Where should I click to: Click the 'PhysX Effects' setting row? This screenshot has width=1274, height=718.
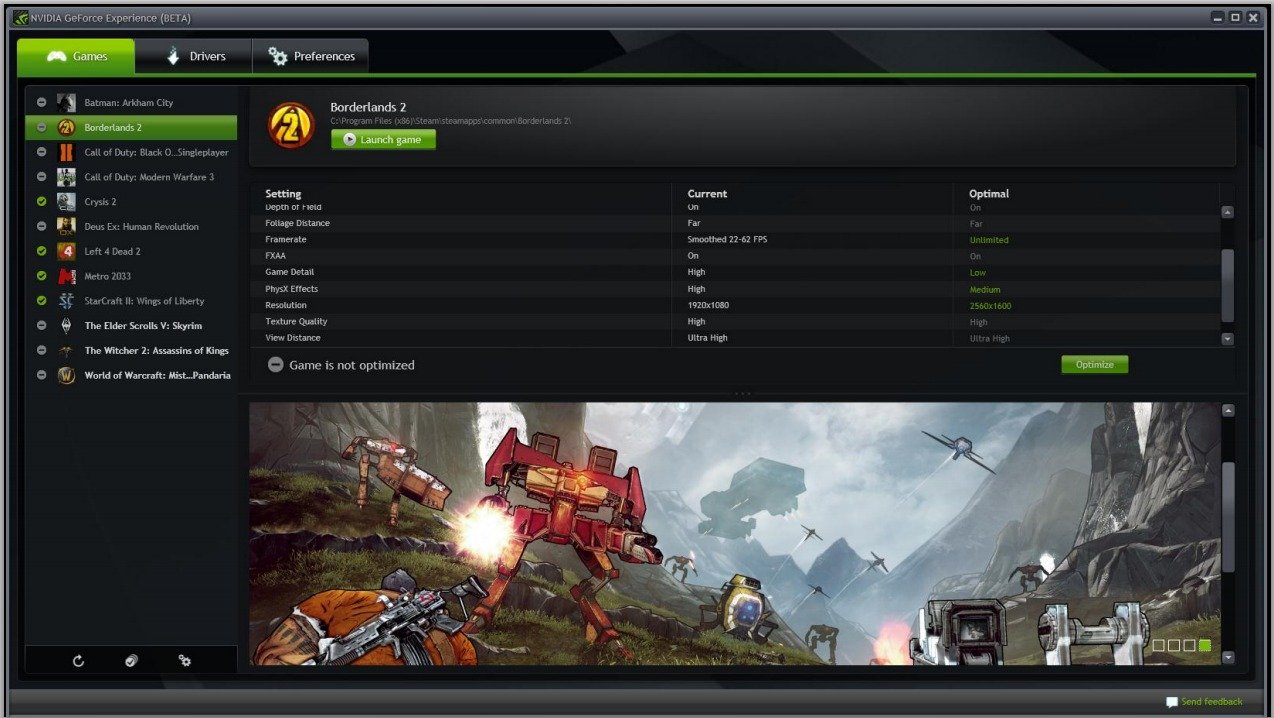tap(735, 289)
